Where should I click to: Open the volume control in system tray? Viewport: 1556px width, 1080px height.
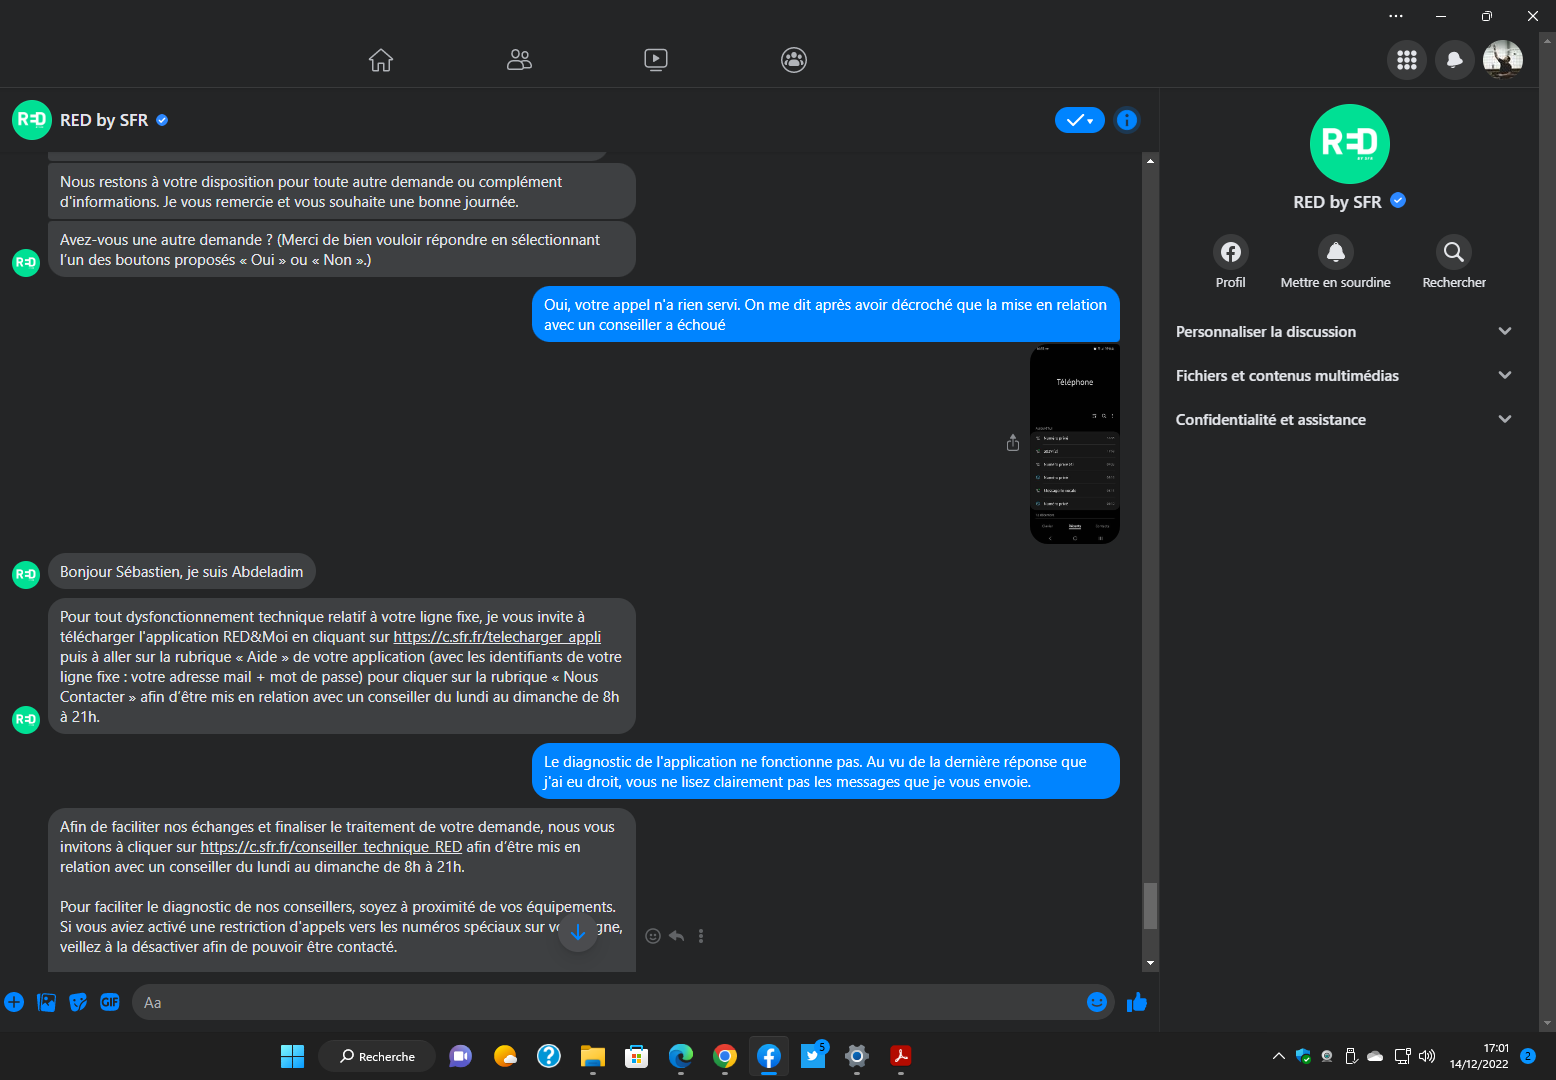click(1427, 1056)
